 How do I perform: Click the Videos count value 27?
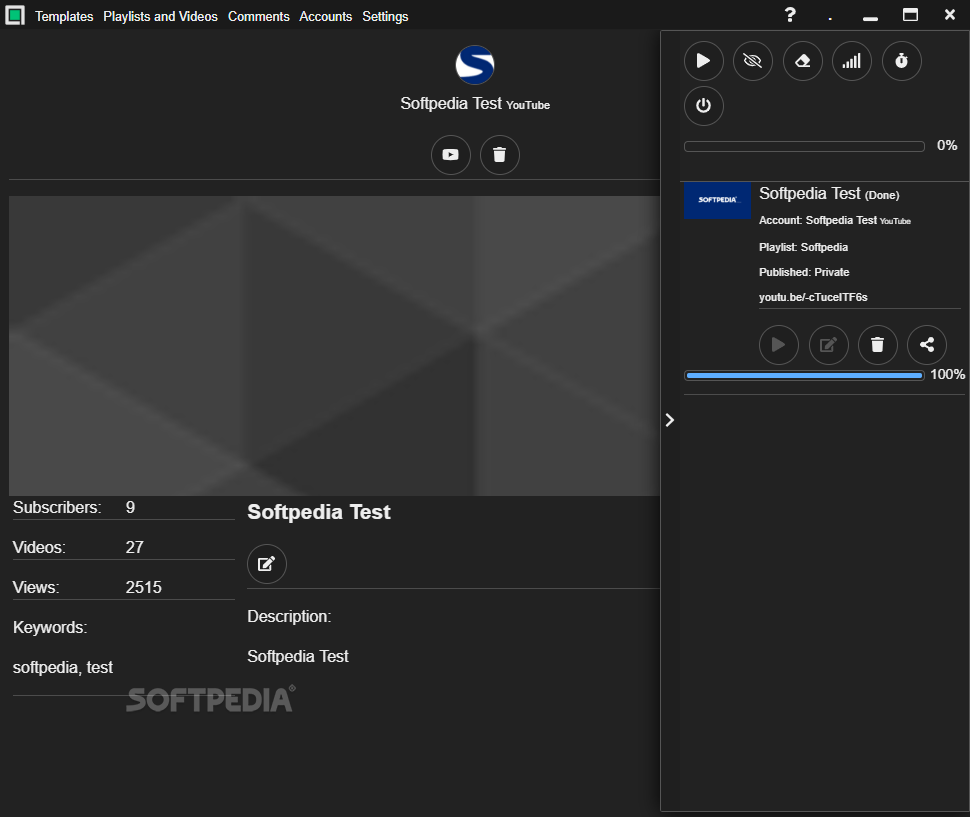pos(134,547)
